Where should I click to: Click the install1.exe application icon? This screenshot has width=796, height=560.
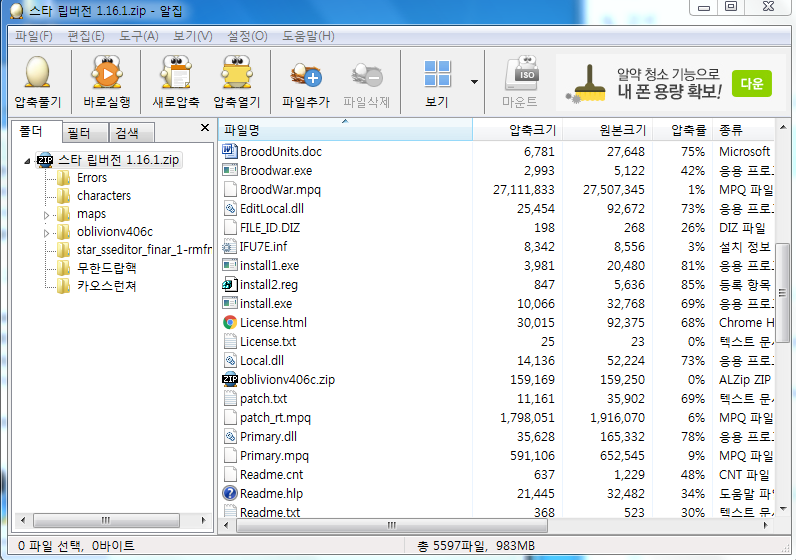pos(230,265)
